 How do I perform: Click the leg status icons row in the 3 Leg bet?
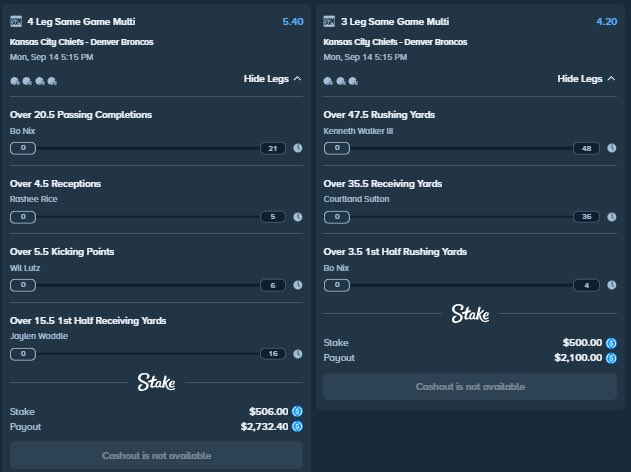point(341,81)
